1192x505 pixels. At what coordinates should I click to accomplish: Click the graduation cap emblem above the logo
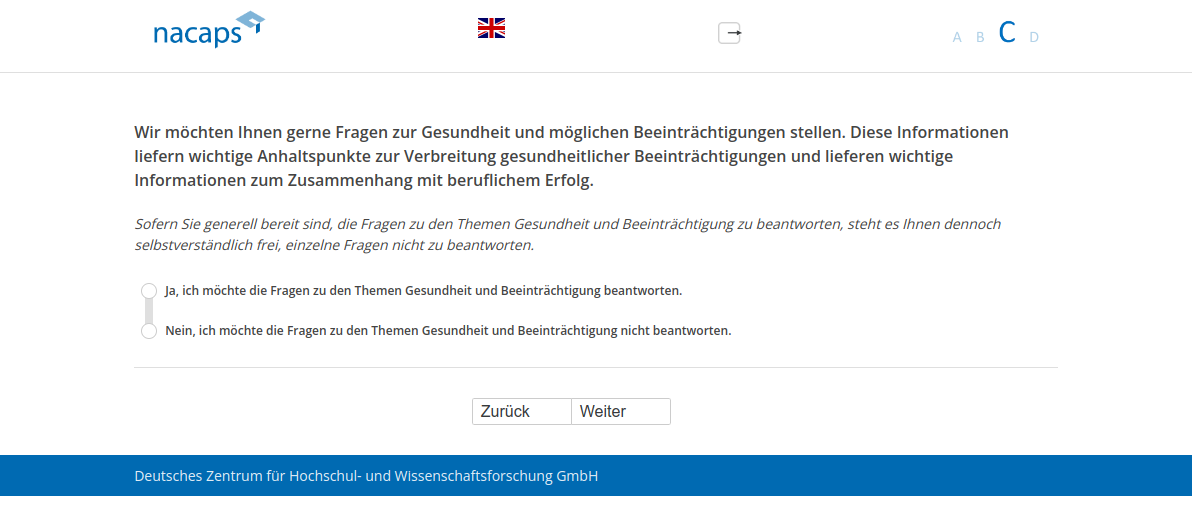pyautogui.click(x=252, y=21)
